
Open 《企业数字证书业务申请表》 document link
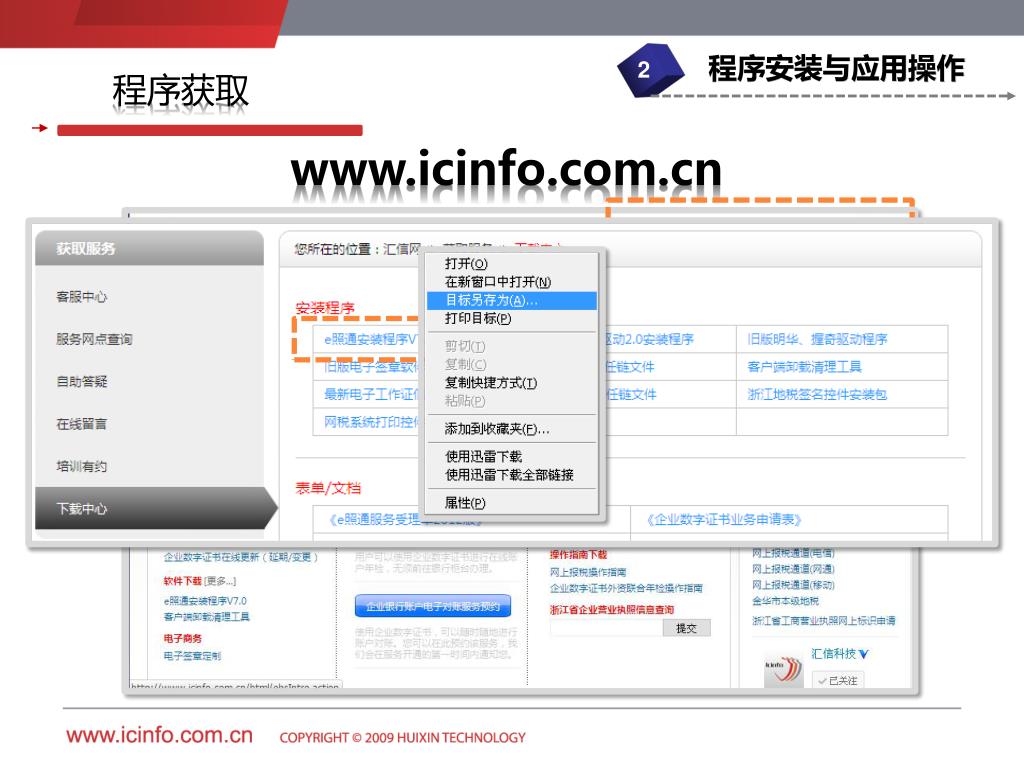pos(724,520)
